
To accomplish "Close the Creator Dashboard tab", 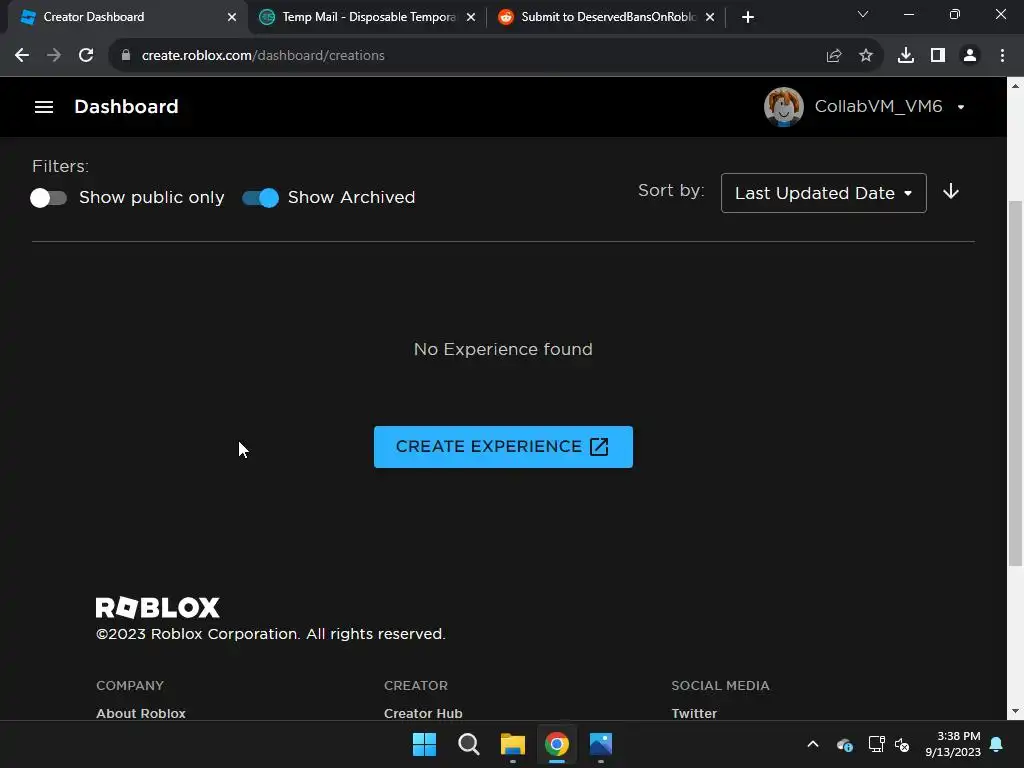I will [x=232, y=17].
